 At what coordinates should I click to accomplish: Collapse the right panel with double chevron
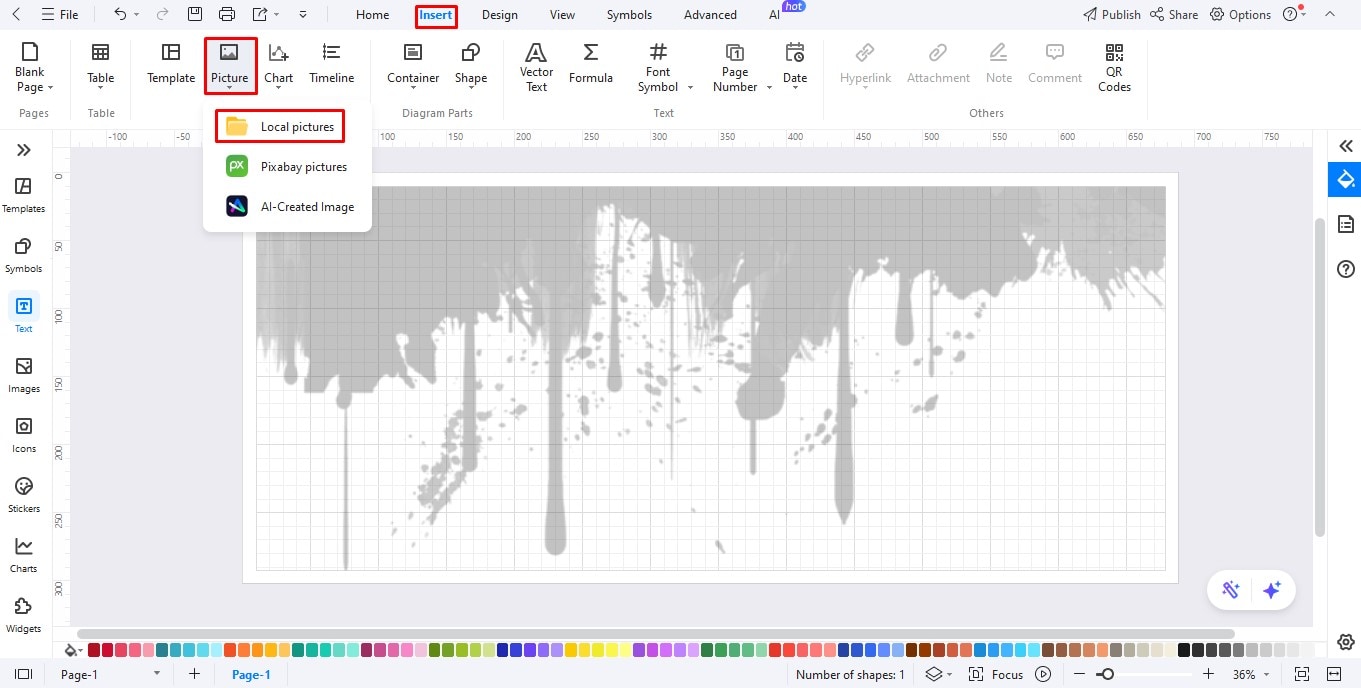click(1345, 146)
